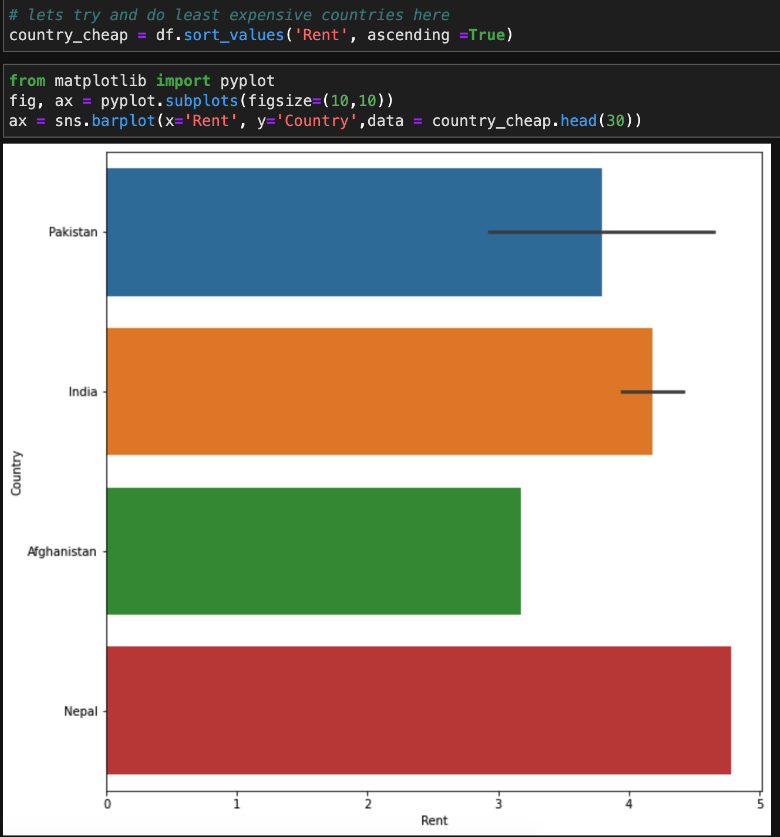This screenshot has height=837, width=780.
Task: Click the error bar on the India bar
Action: pos(653,392)
